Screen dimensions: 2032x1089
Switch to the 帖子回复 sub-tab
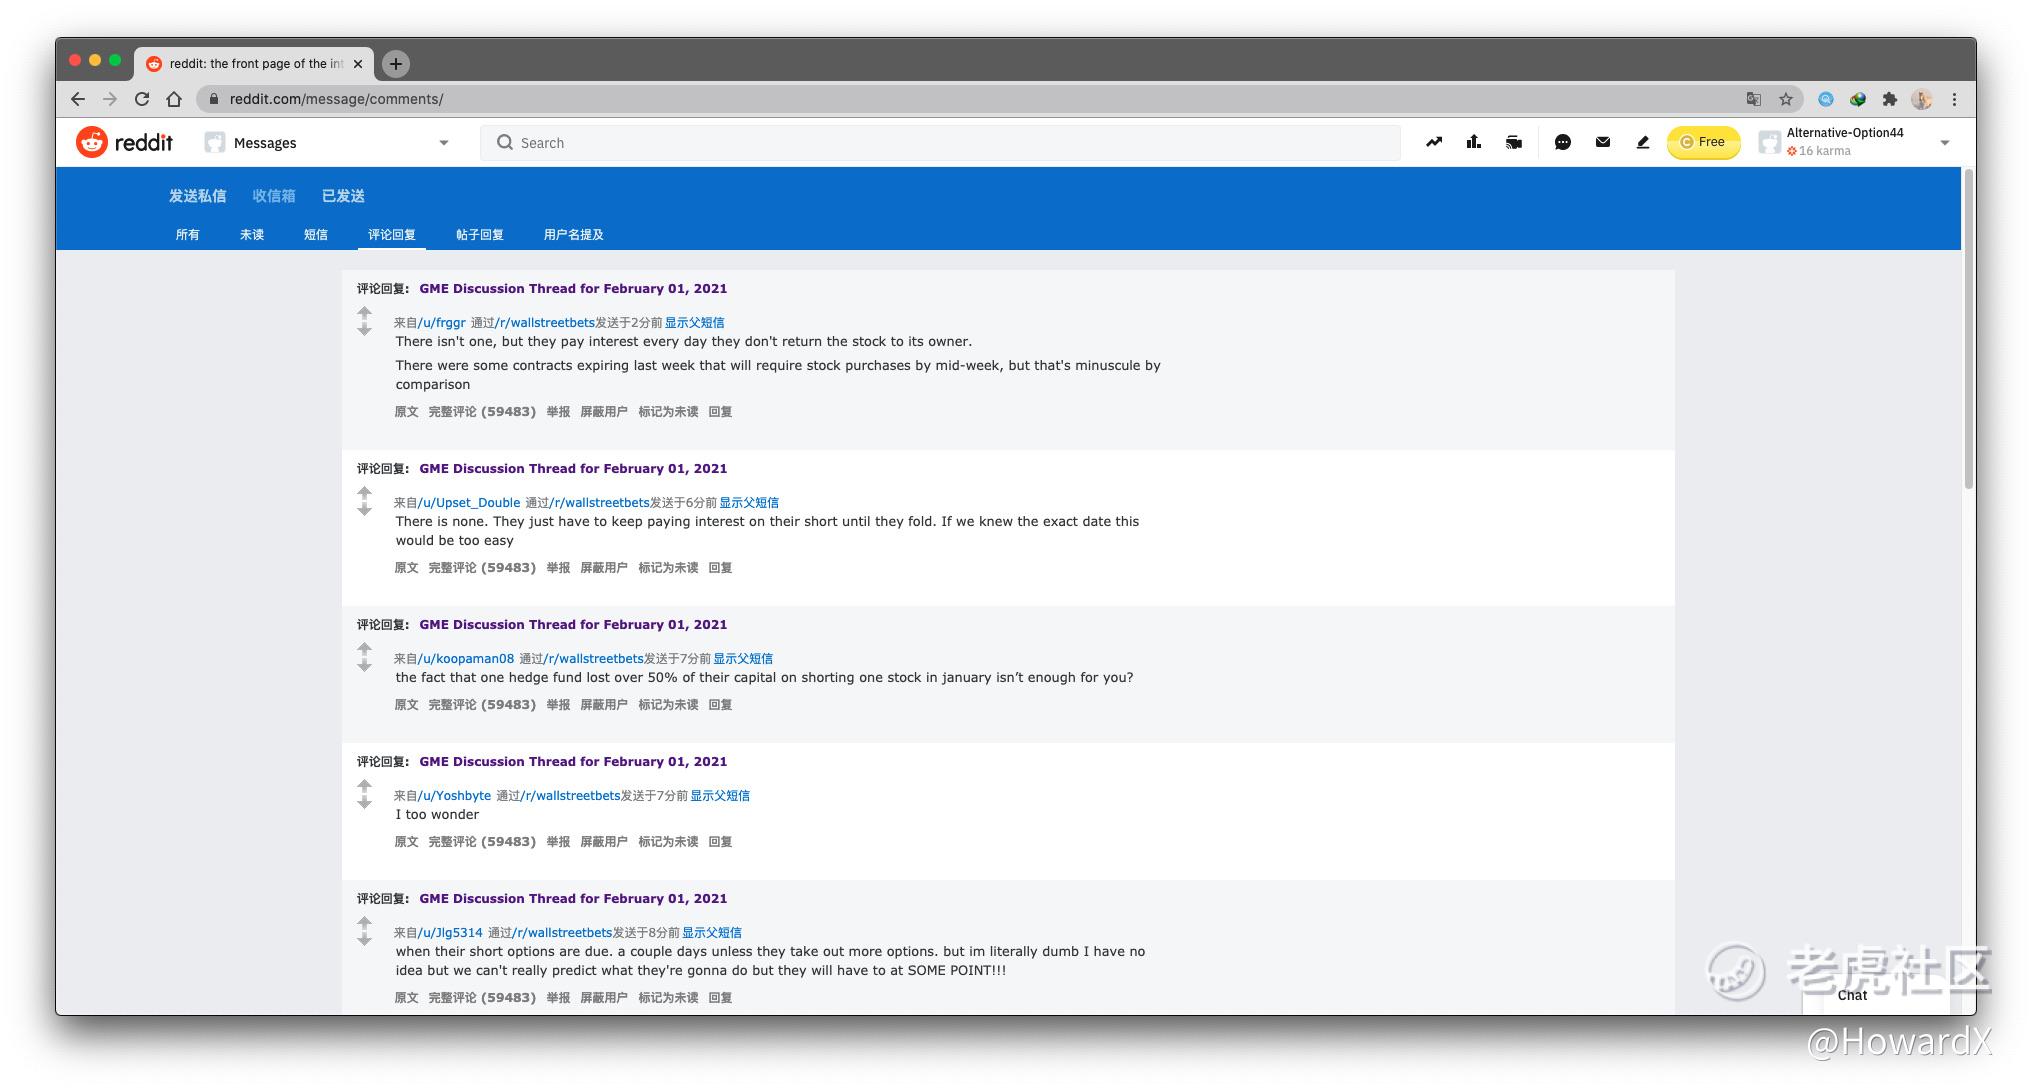[480, 235]
